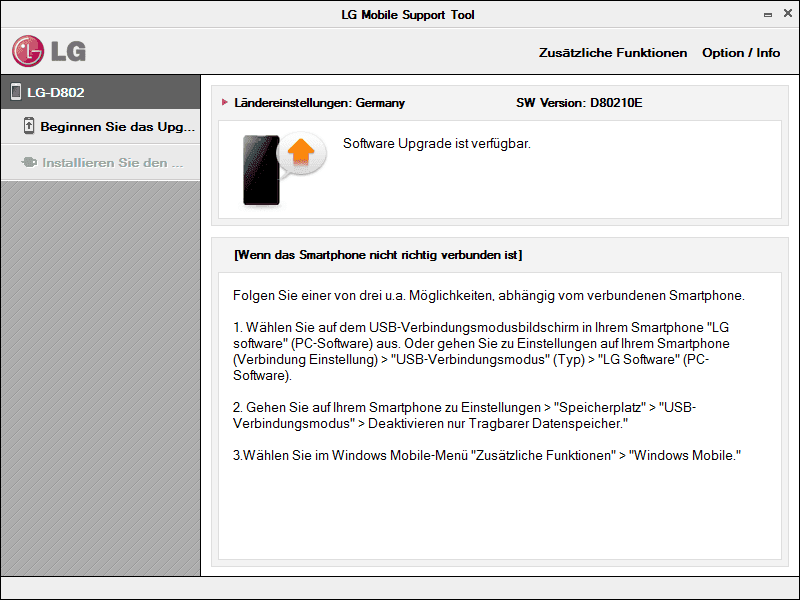
Task: Click the red triangle beside Ländereinstellungen
Action: pyautogui.click(x=224, y=103)
